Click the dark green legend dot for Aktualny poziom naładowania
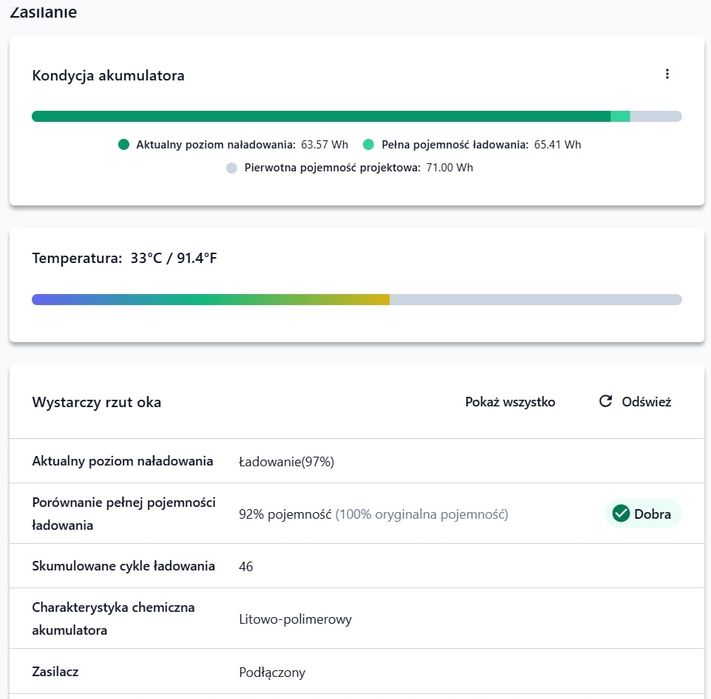Screen dimensions: 711x699 click(x=124, y=144)
